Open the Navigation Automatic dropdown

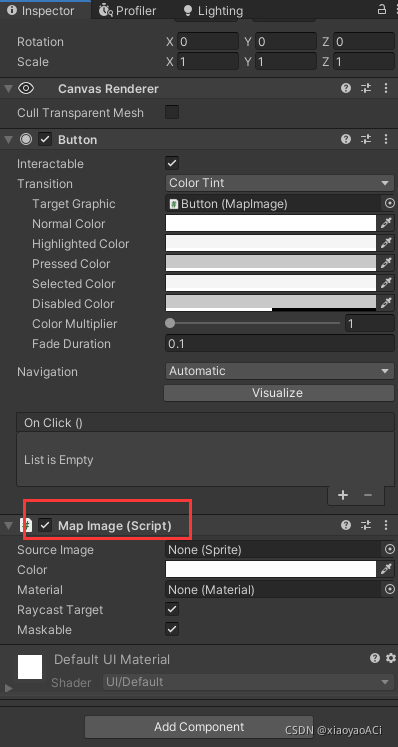tap(280, 371)
